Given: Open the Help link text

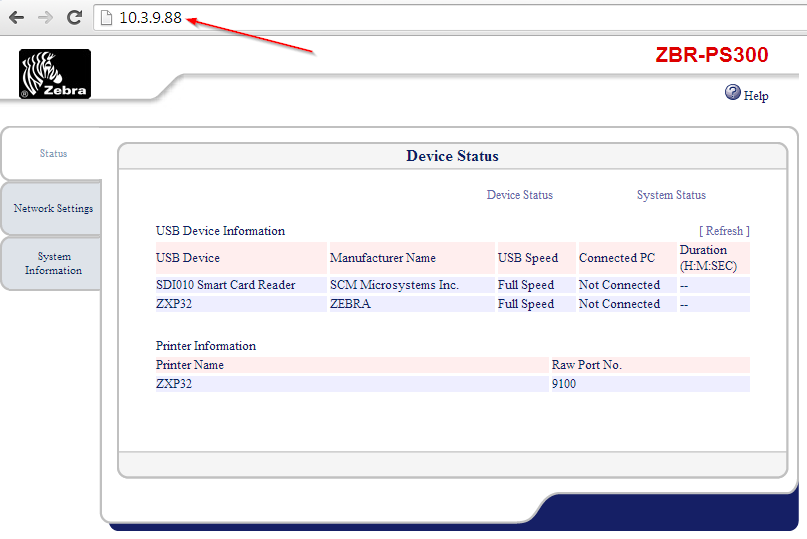Looking at the screenshot, I should tap(756, 96).
